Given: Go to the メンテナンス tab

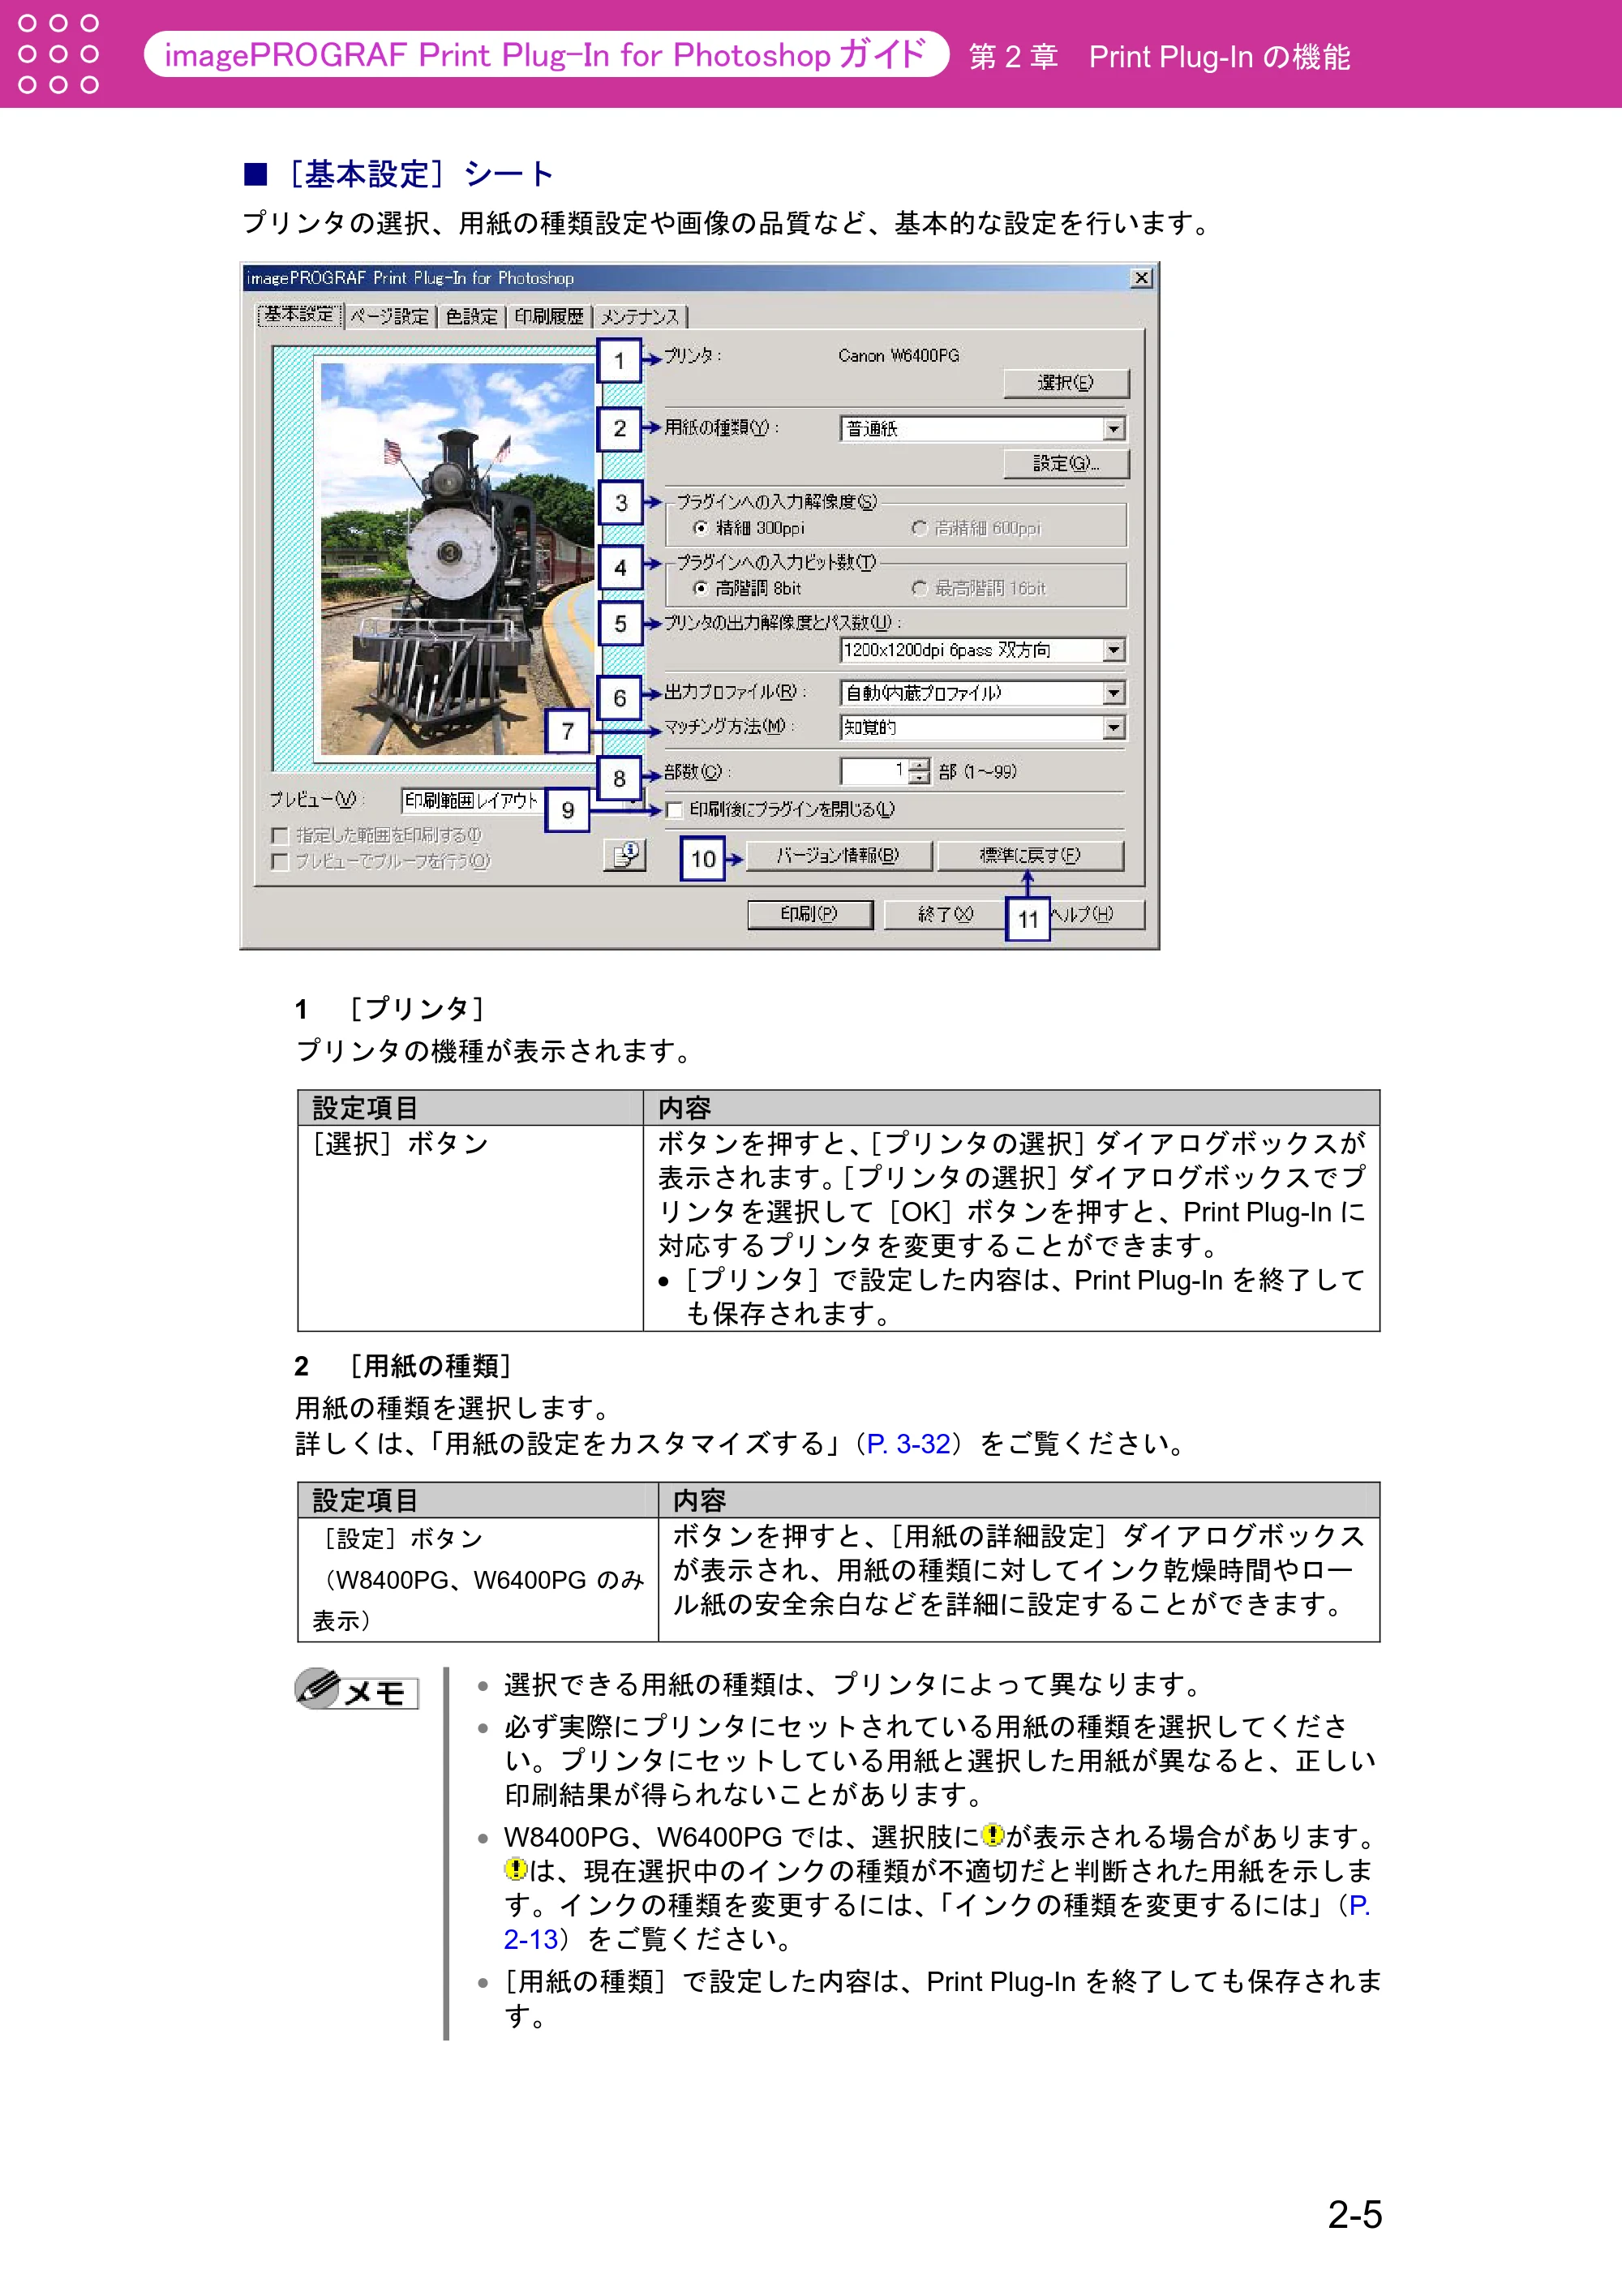Looking at the screenshot, I should pos(640,316).
